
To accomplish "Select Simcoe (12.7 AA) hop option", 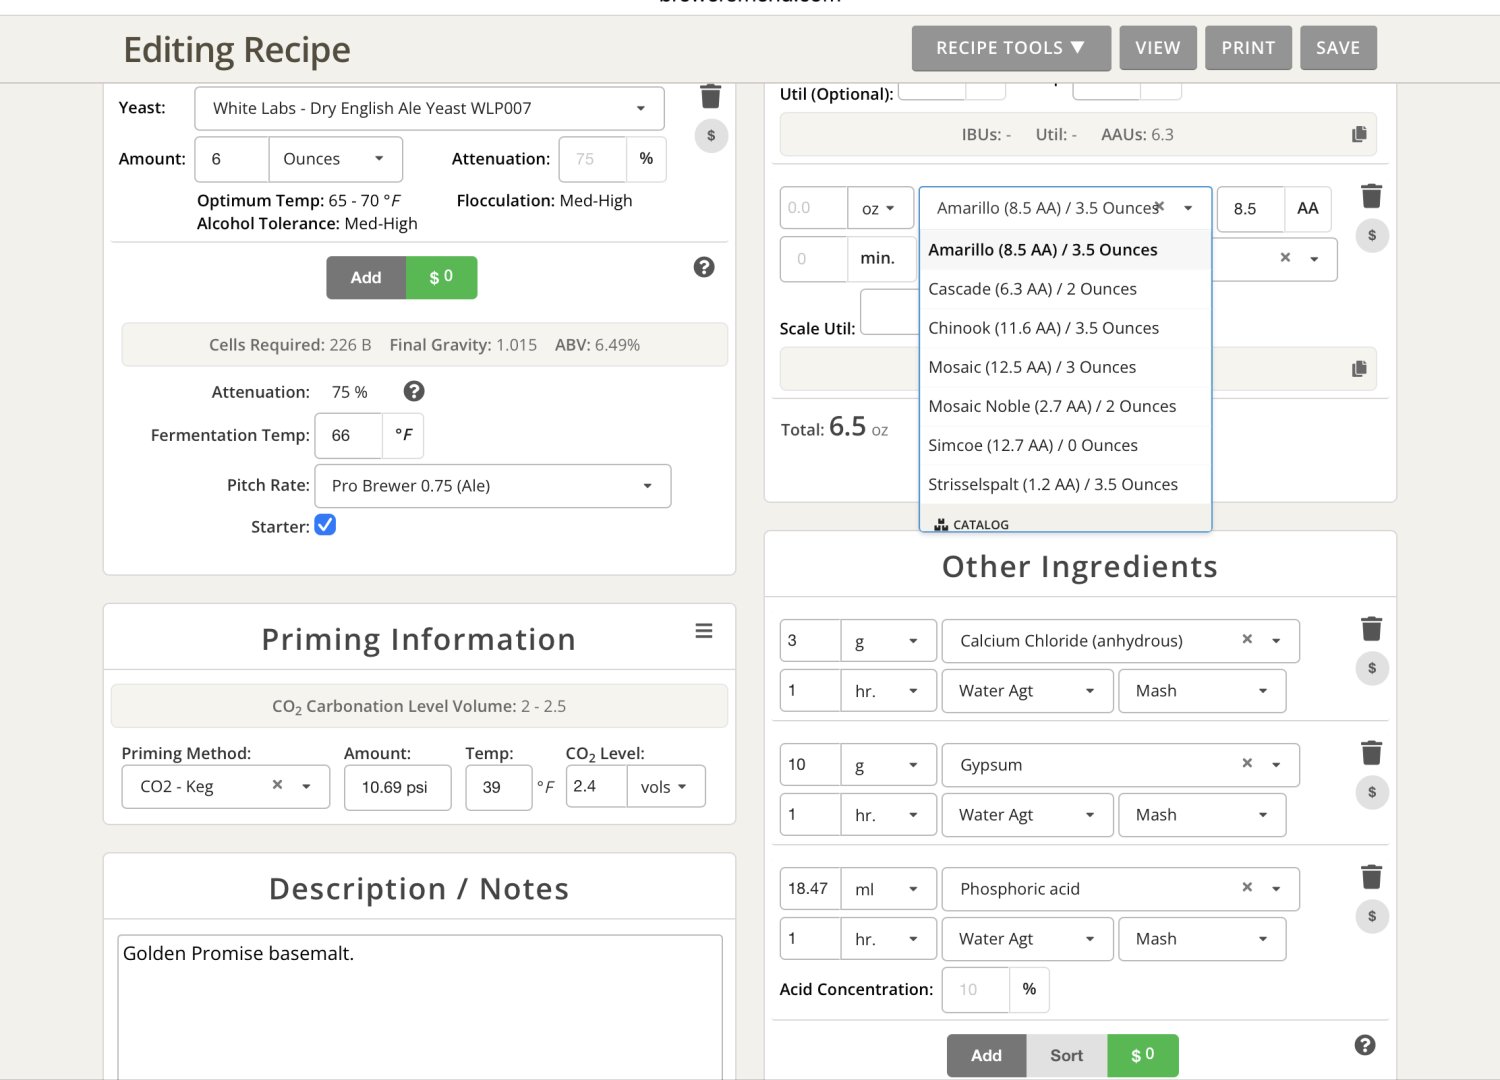I will [x=1065, y=445].
